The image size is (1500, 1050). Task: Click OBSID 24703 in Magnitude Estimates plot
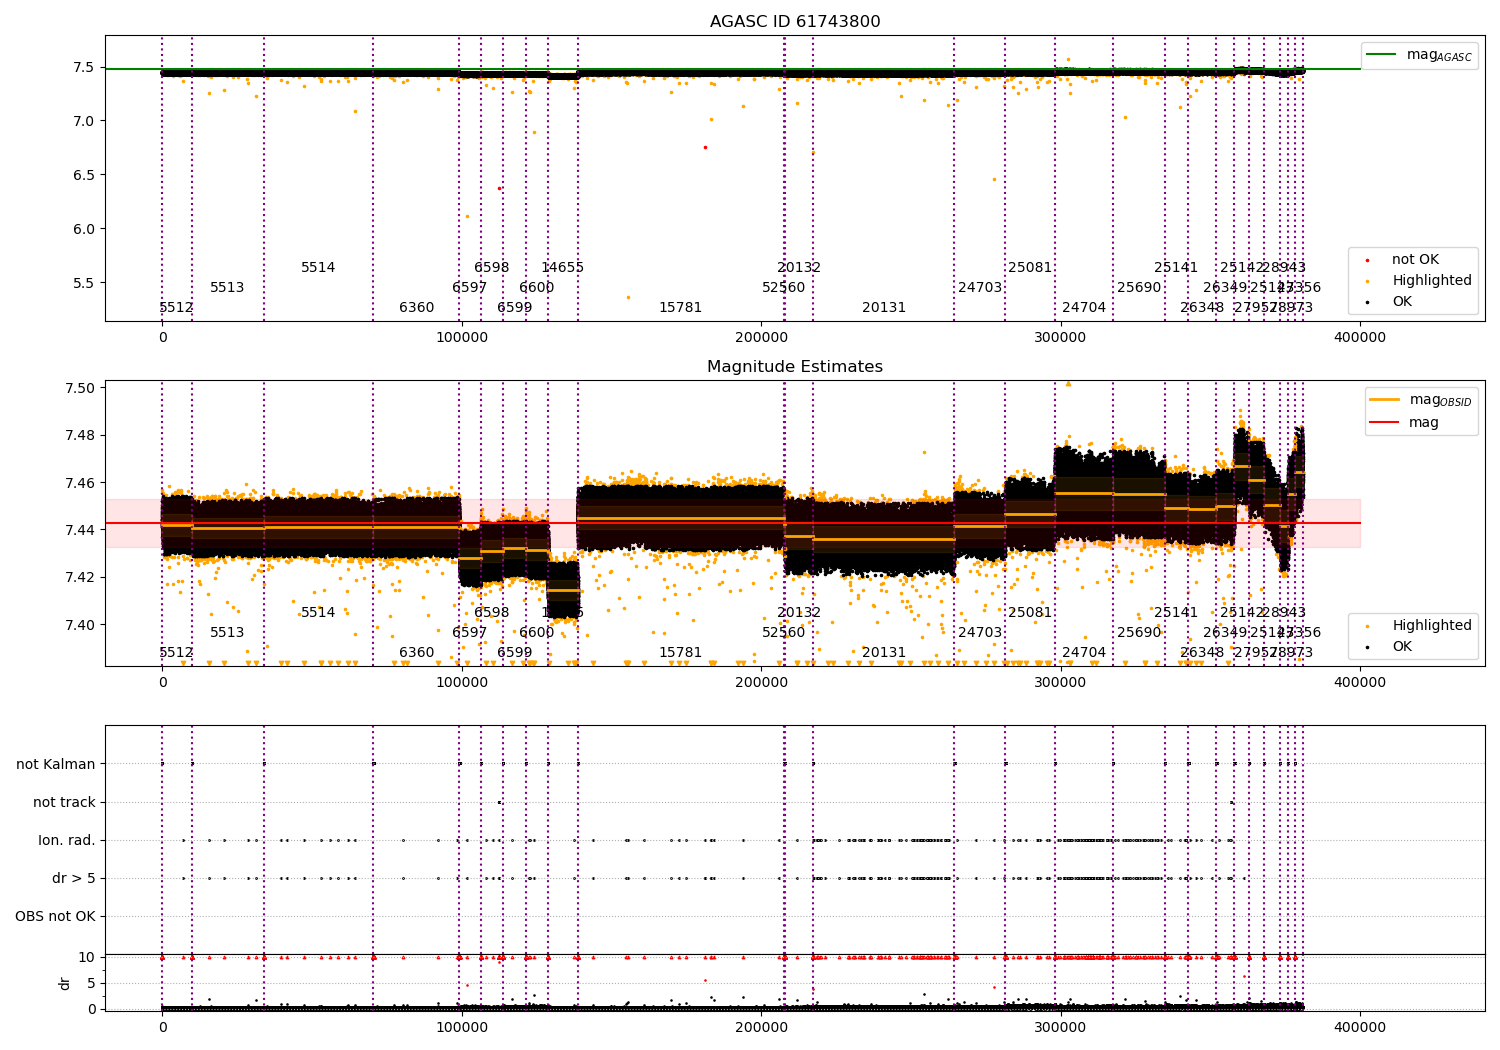(980, 632)
